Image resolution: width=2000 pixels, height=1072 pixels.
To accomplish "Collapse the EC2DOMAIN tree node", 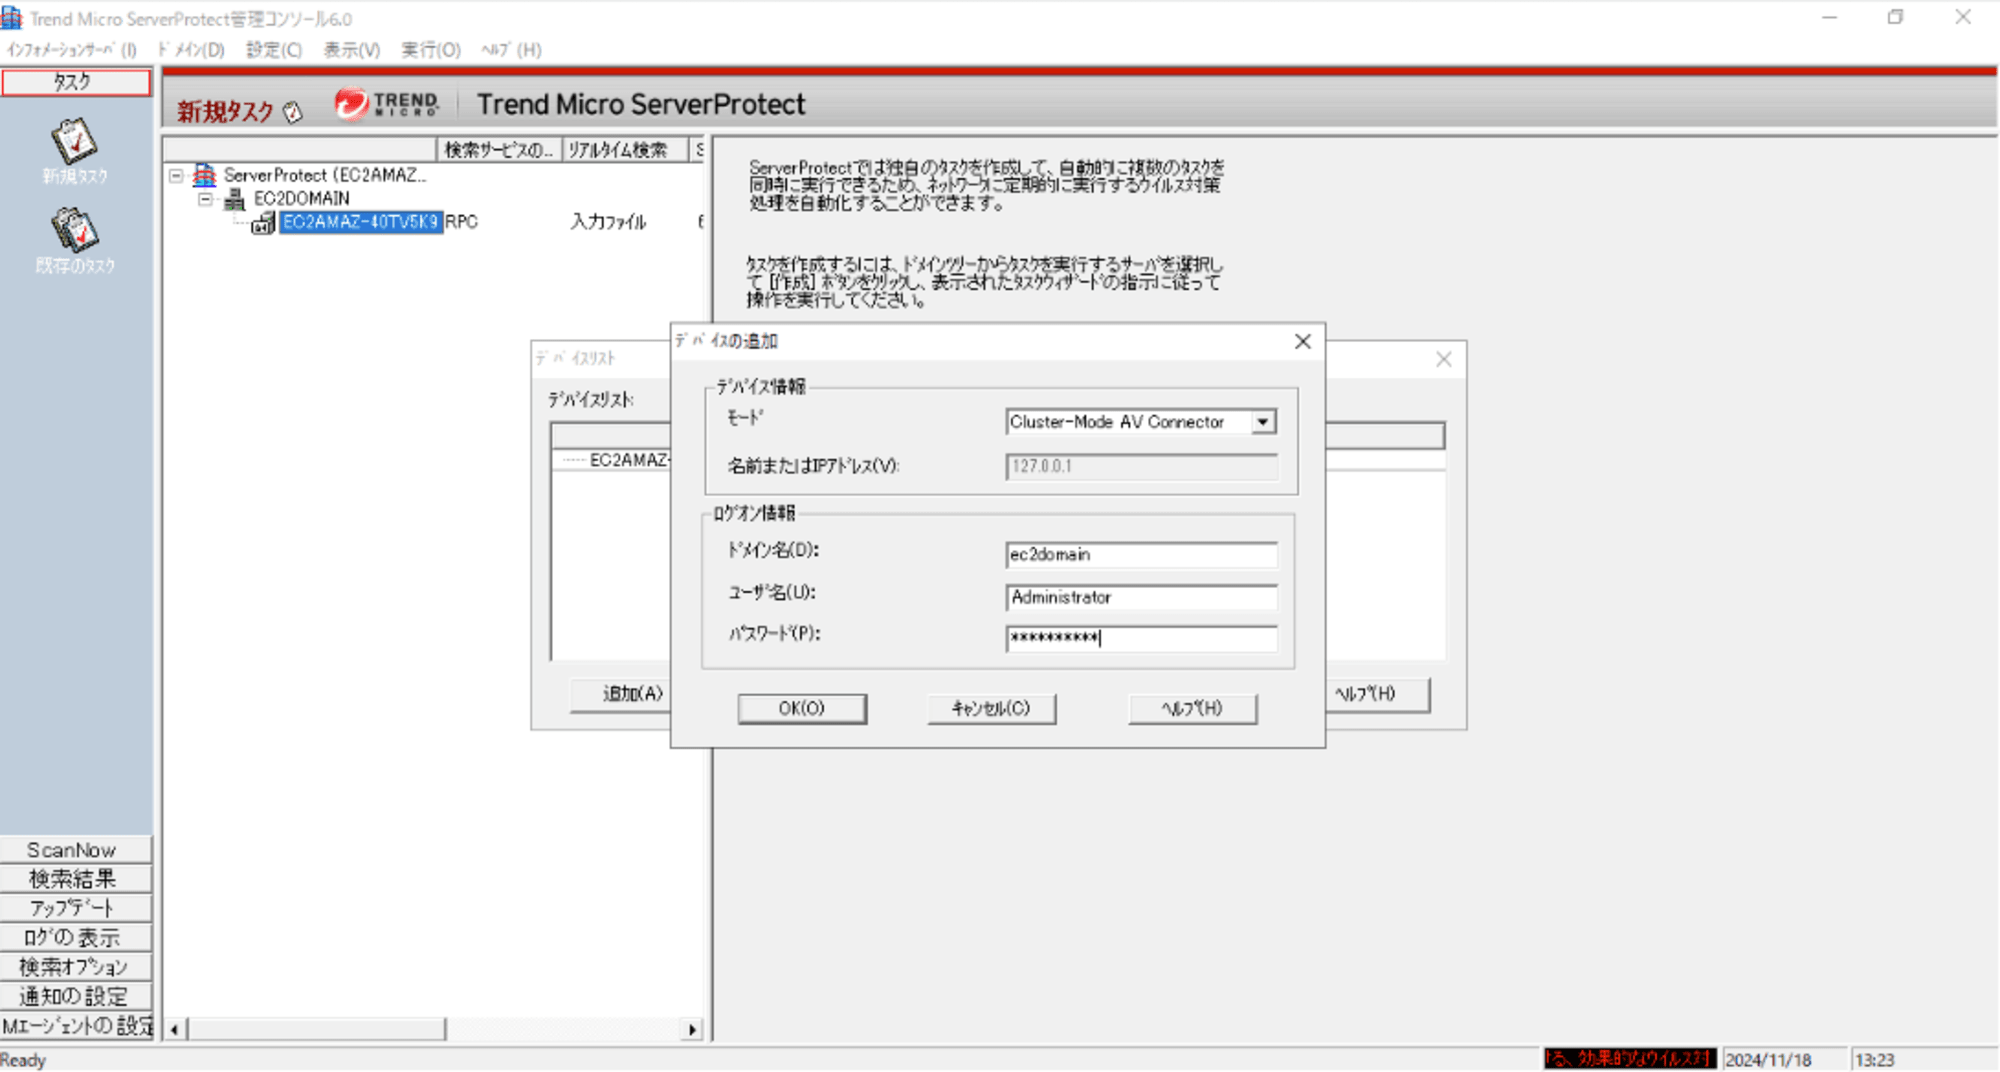I will pyautogui.click(x=205, y=198).
